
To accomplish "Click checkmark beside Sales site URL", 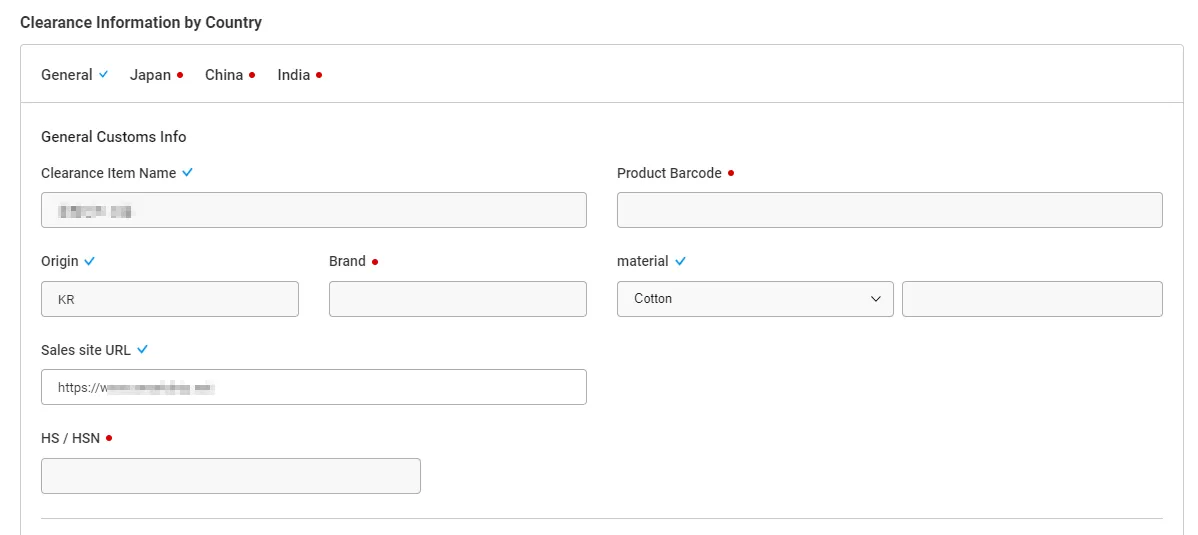I will (142, 350).
